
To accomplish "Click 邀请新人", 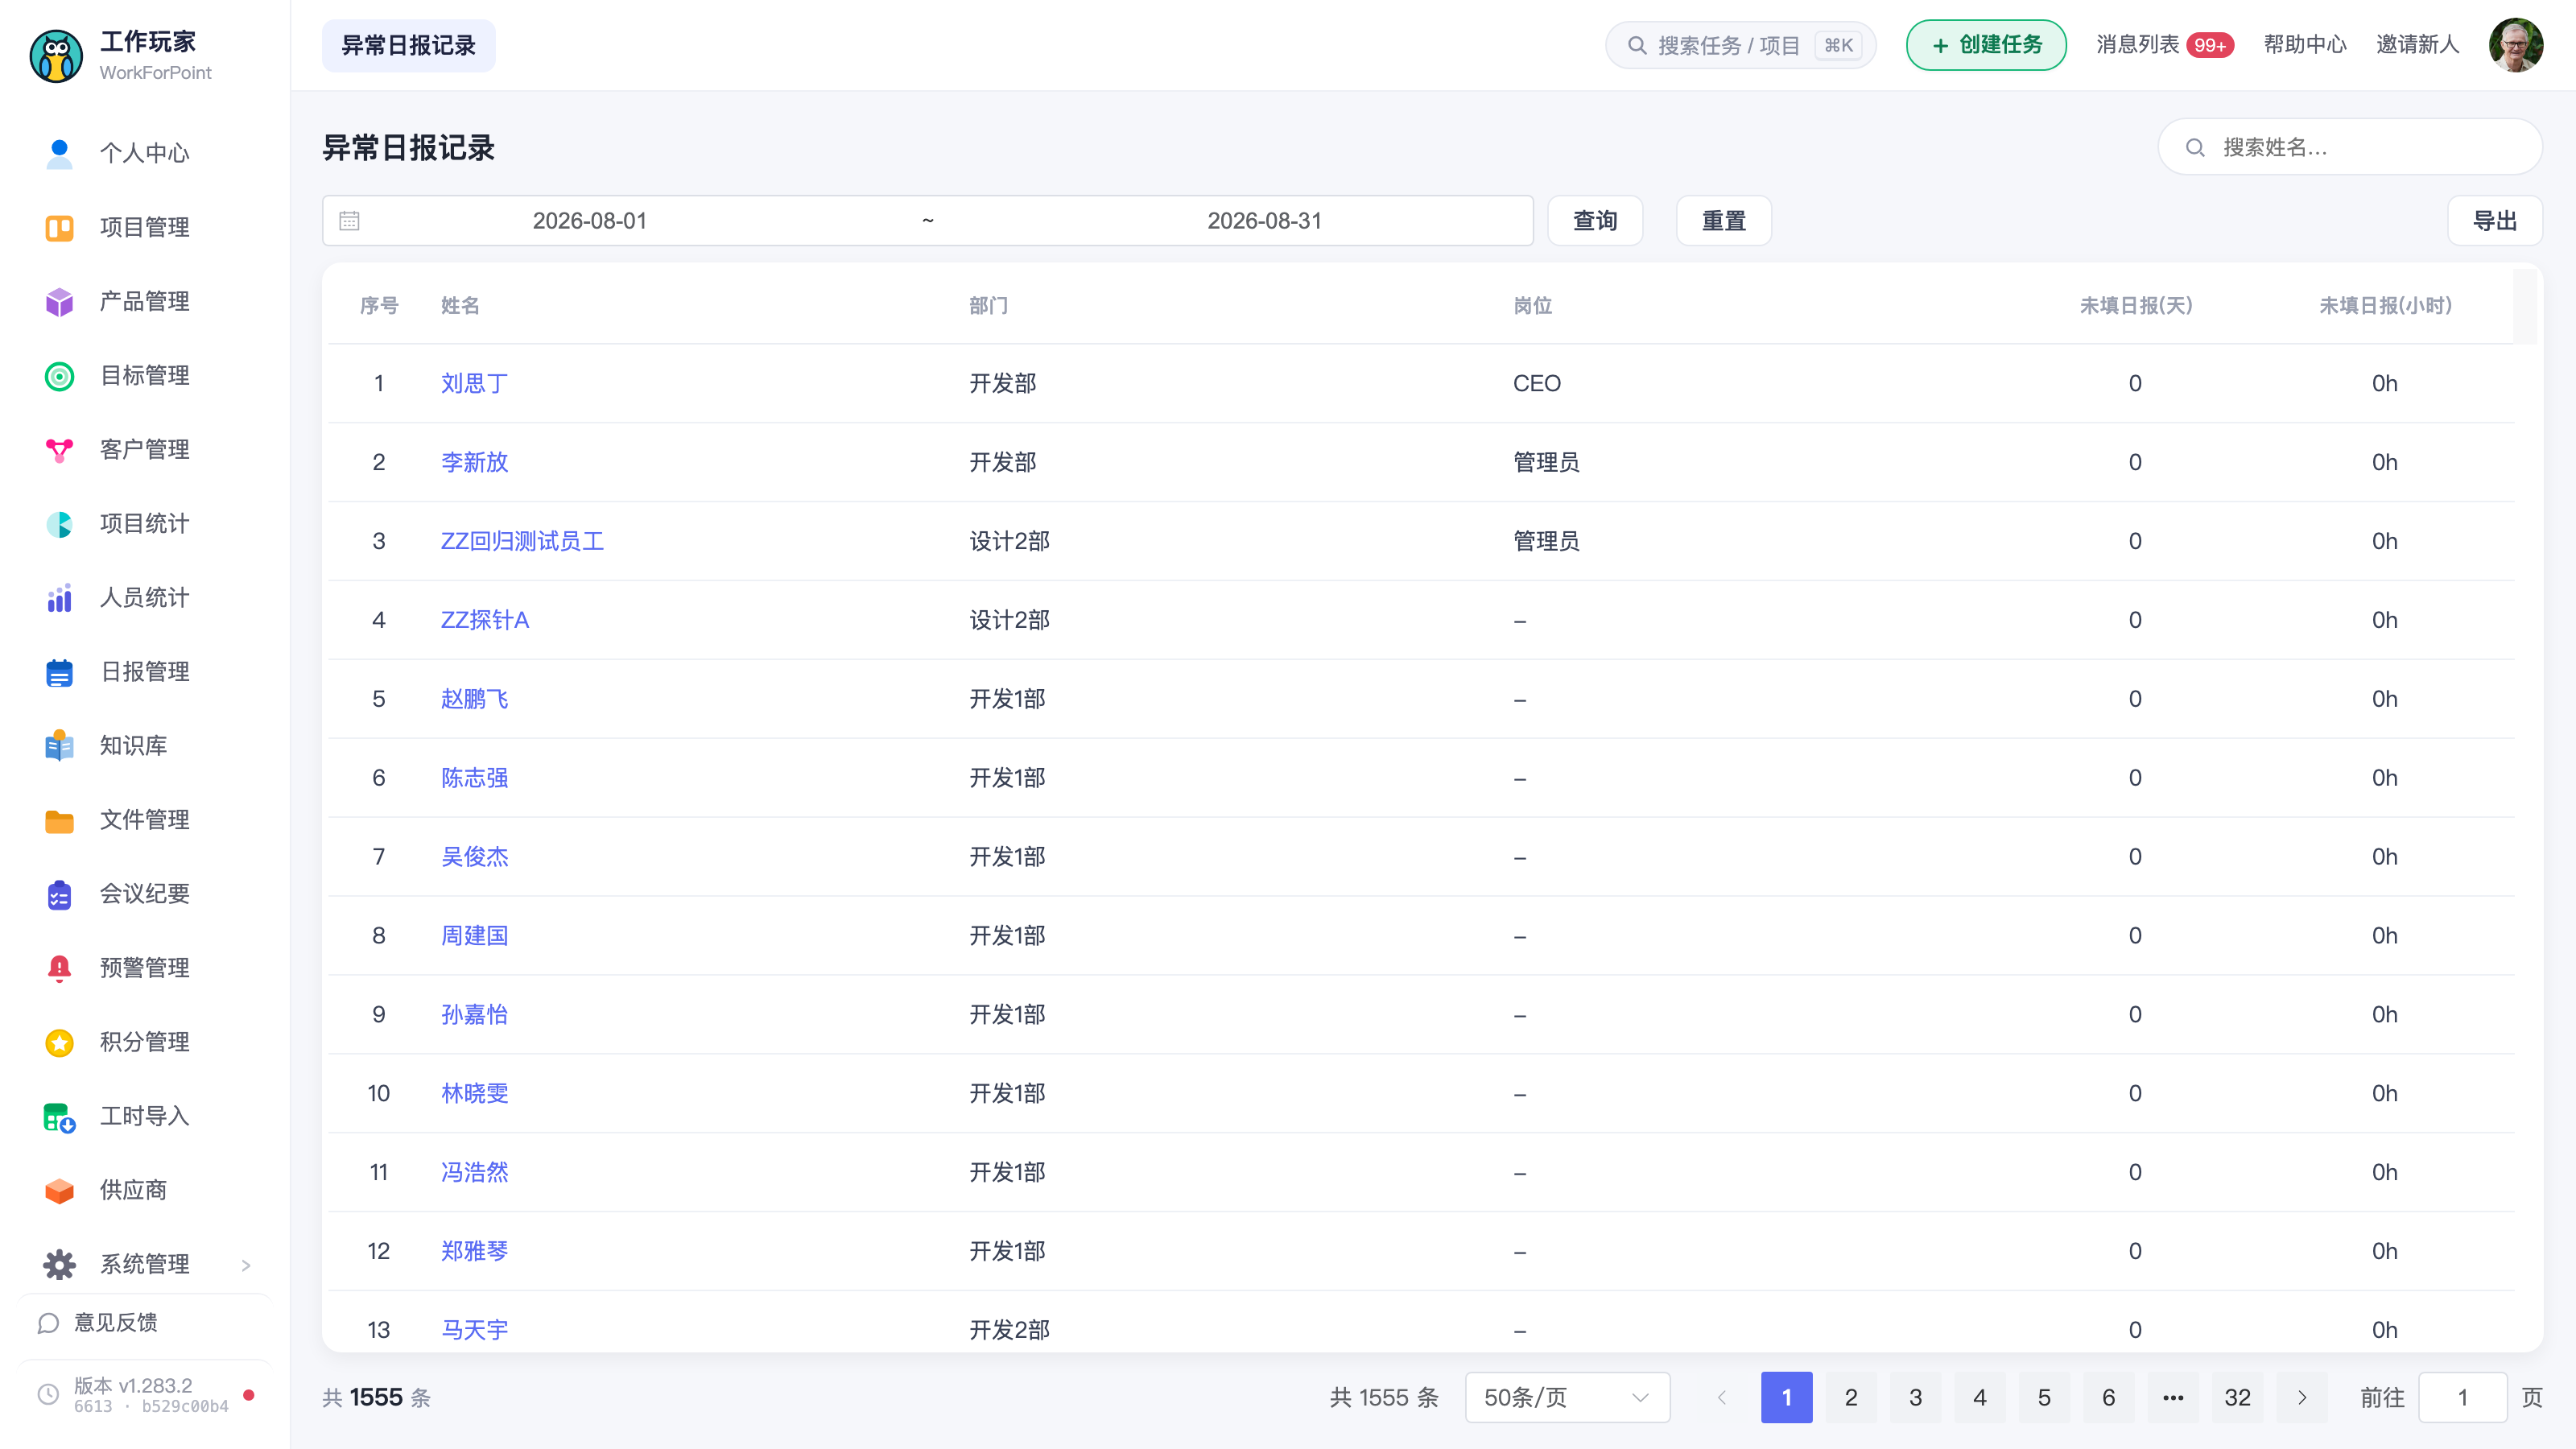I will click(x=2417, y=44).
